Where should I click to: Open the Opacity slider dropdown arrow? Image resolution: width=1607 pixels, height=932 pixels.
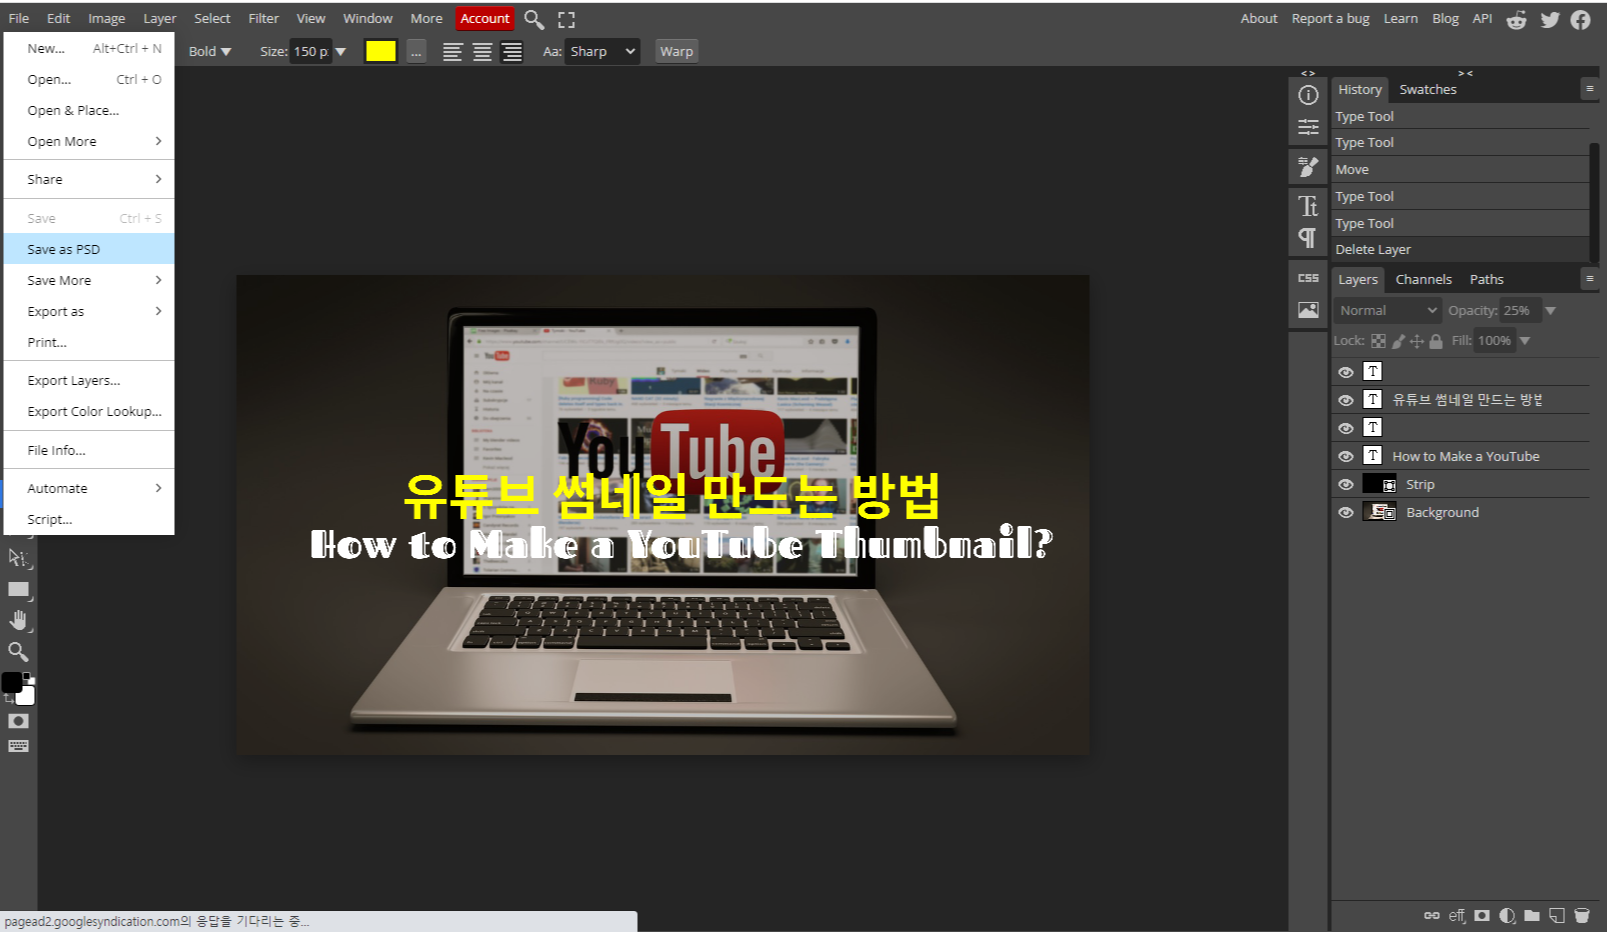coord(1551,311)
